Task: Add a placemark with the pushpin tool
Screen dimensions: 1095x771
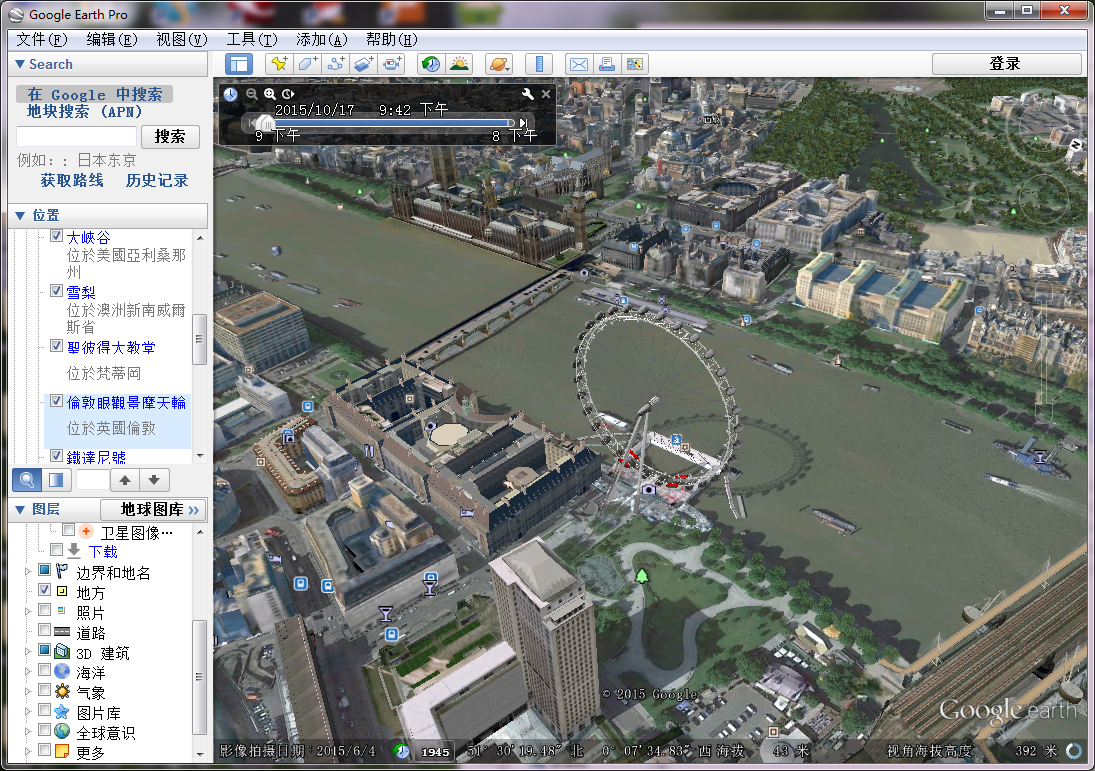Action: click(279, 64)
